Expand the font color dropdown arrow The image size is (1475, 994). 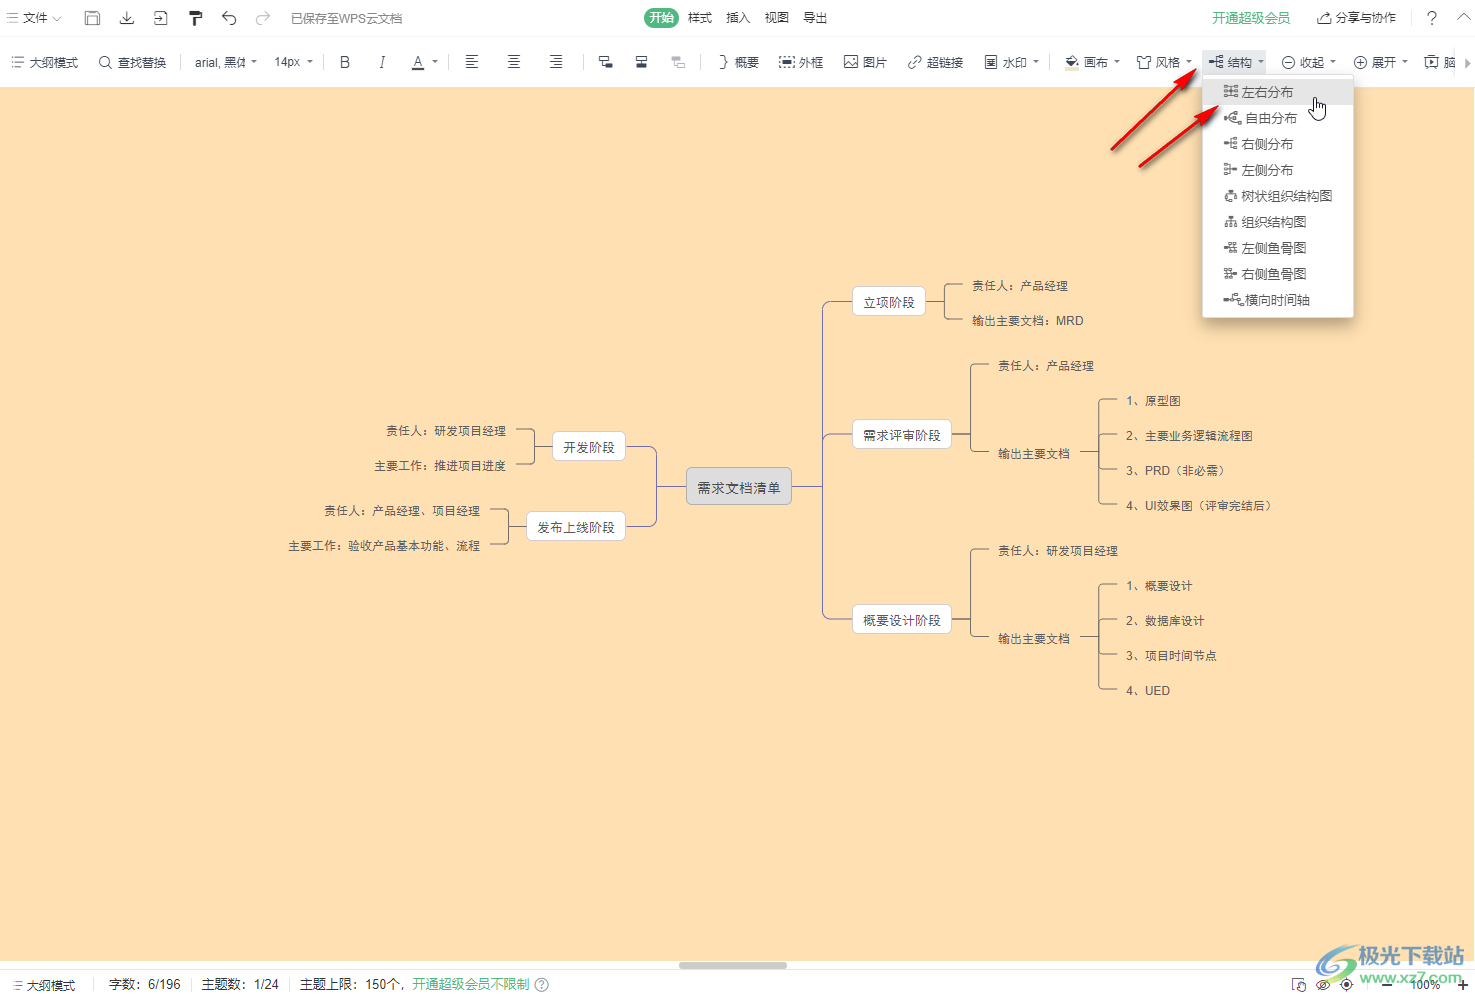point(435,62)
